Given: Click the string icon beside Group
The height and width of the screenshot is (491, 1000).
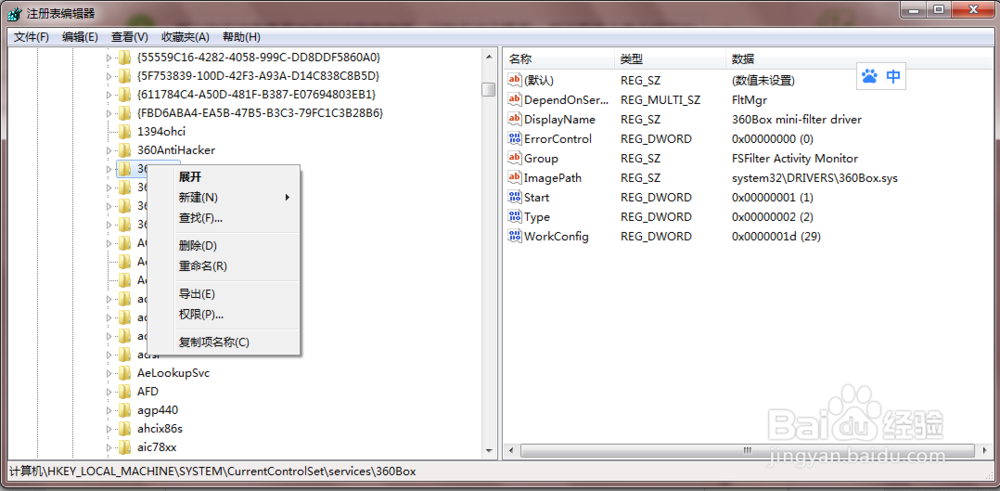Looking at the screenshot, I should coord(514,158).
